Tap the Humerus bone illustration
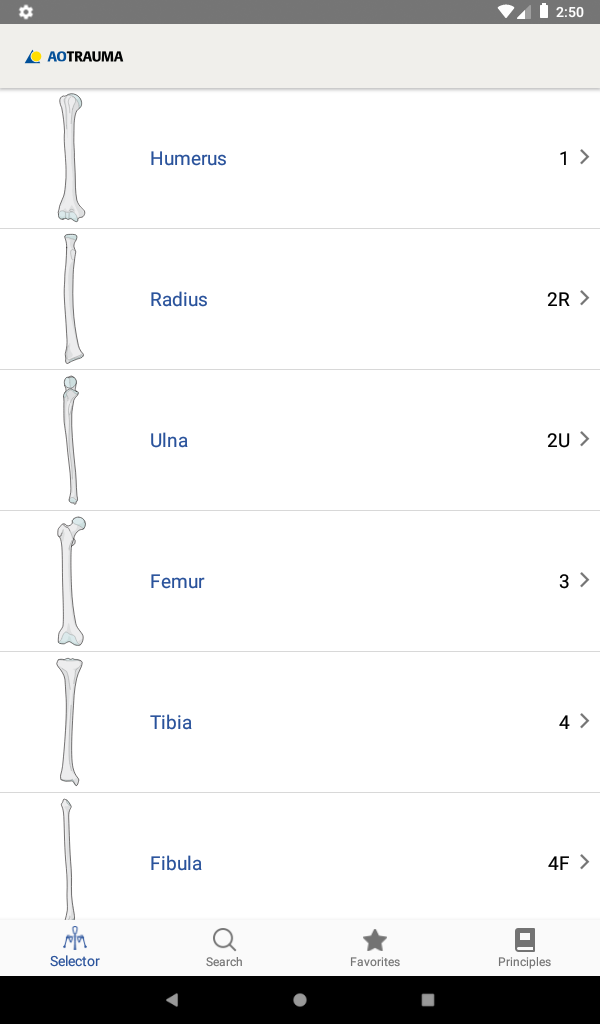 point(71,158)
